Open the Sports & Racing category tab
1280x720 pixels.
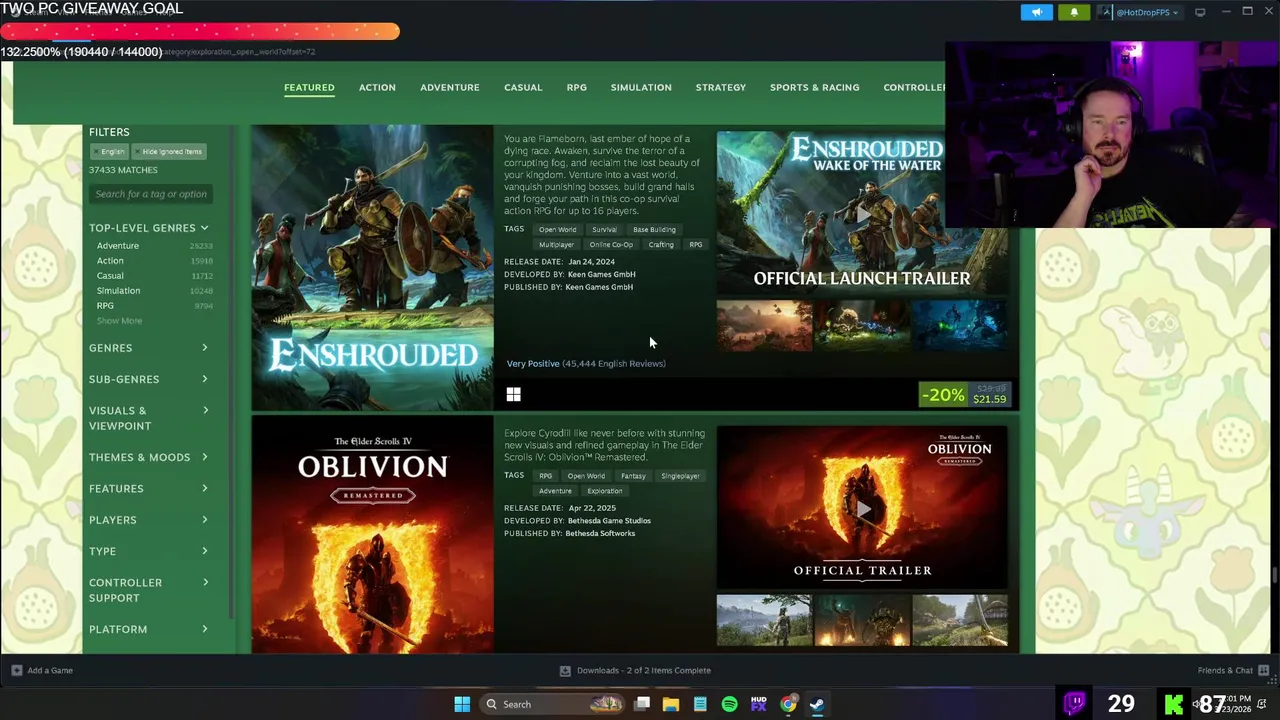(815, 87)
